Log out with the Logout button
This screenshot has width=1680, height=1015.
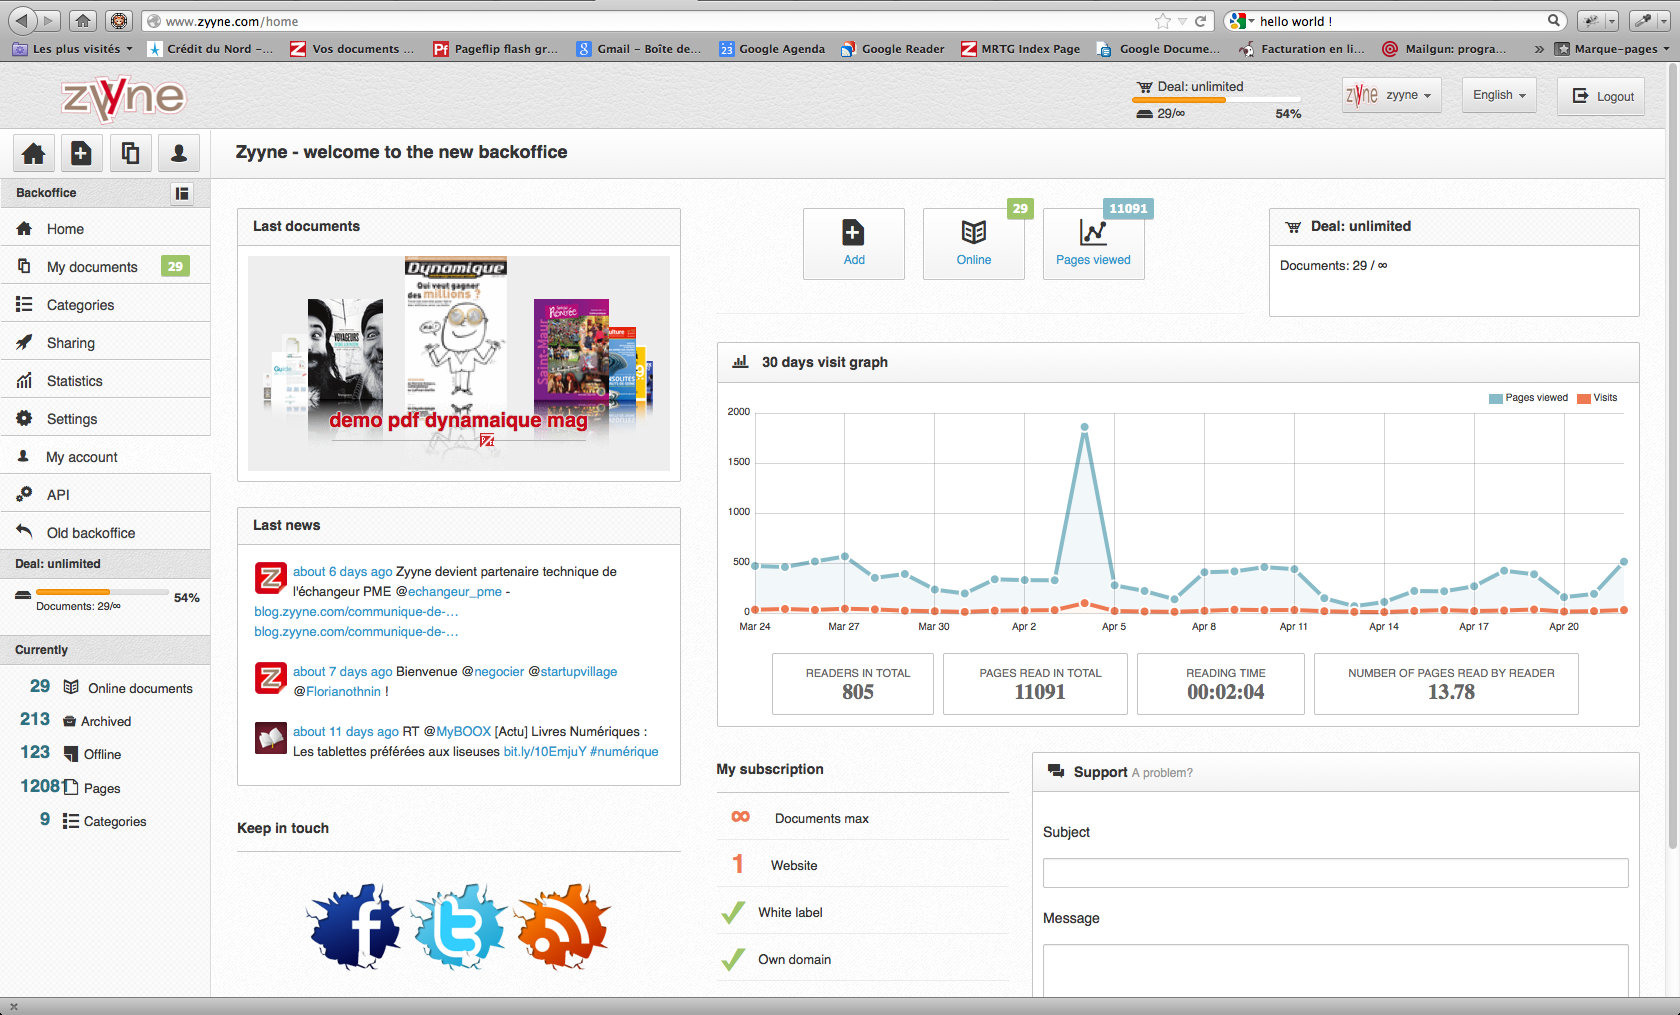pyautogui.click(x=1601, y=96)
